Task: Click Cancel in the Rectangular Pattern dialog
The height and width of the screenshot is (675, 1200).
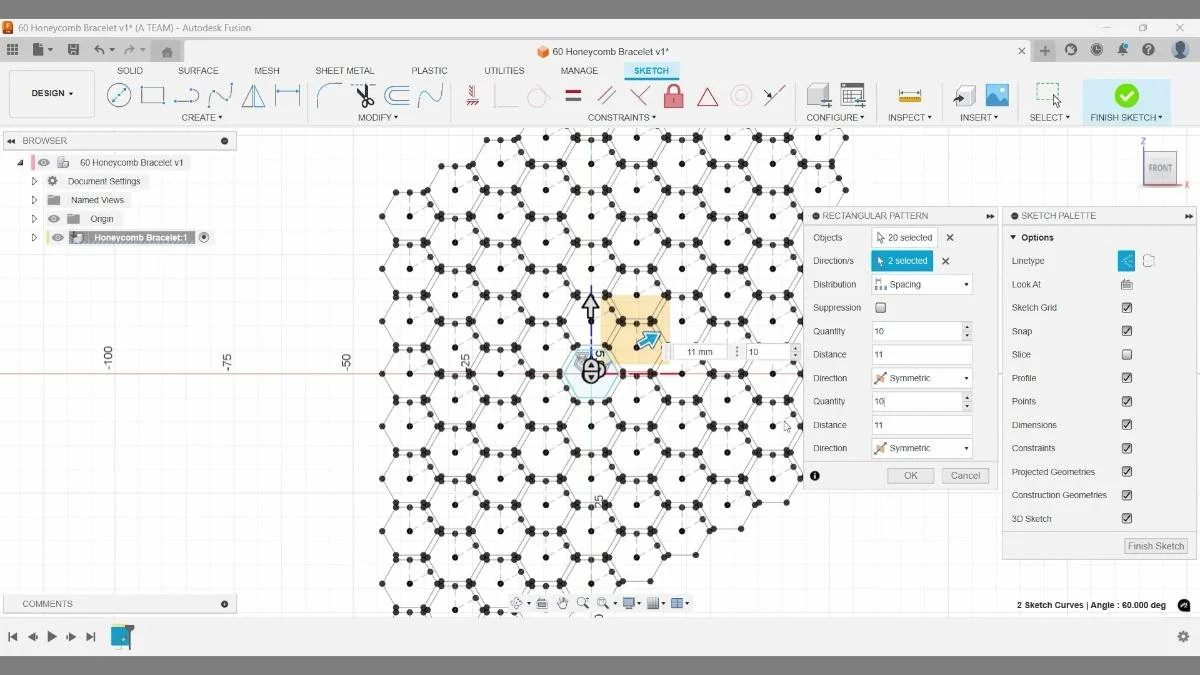Action: [x=964, y=475]
